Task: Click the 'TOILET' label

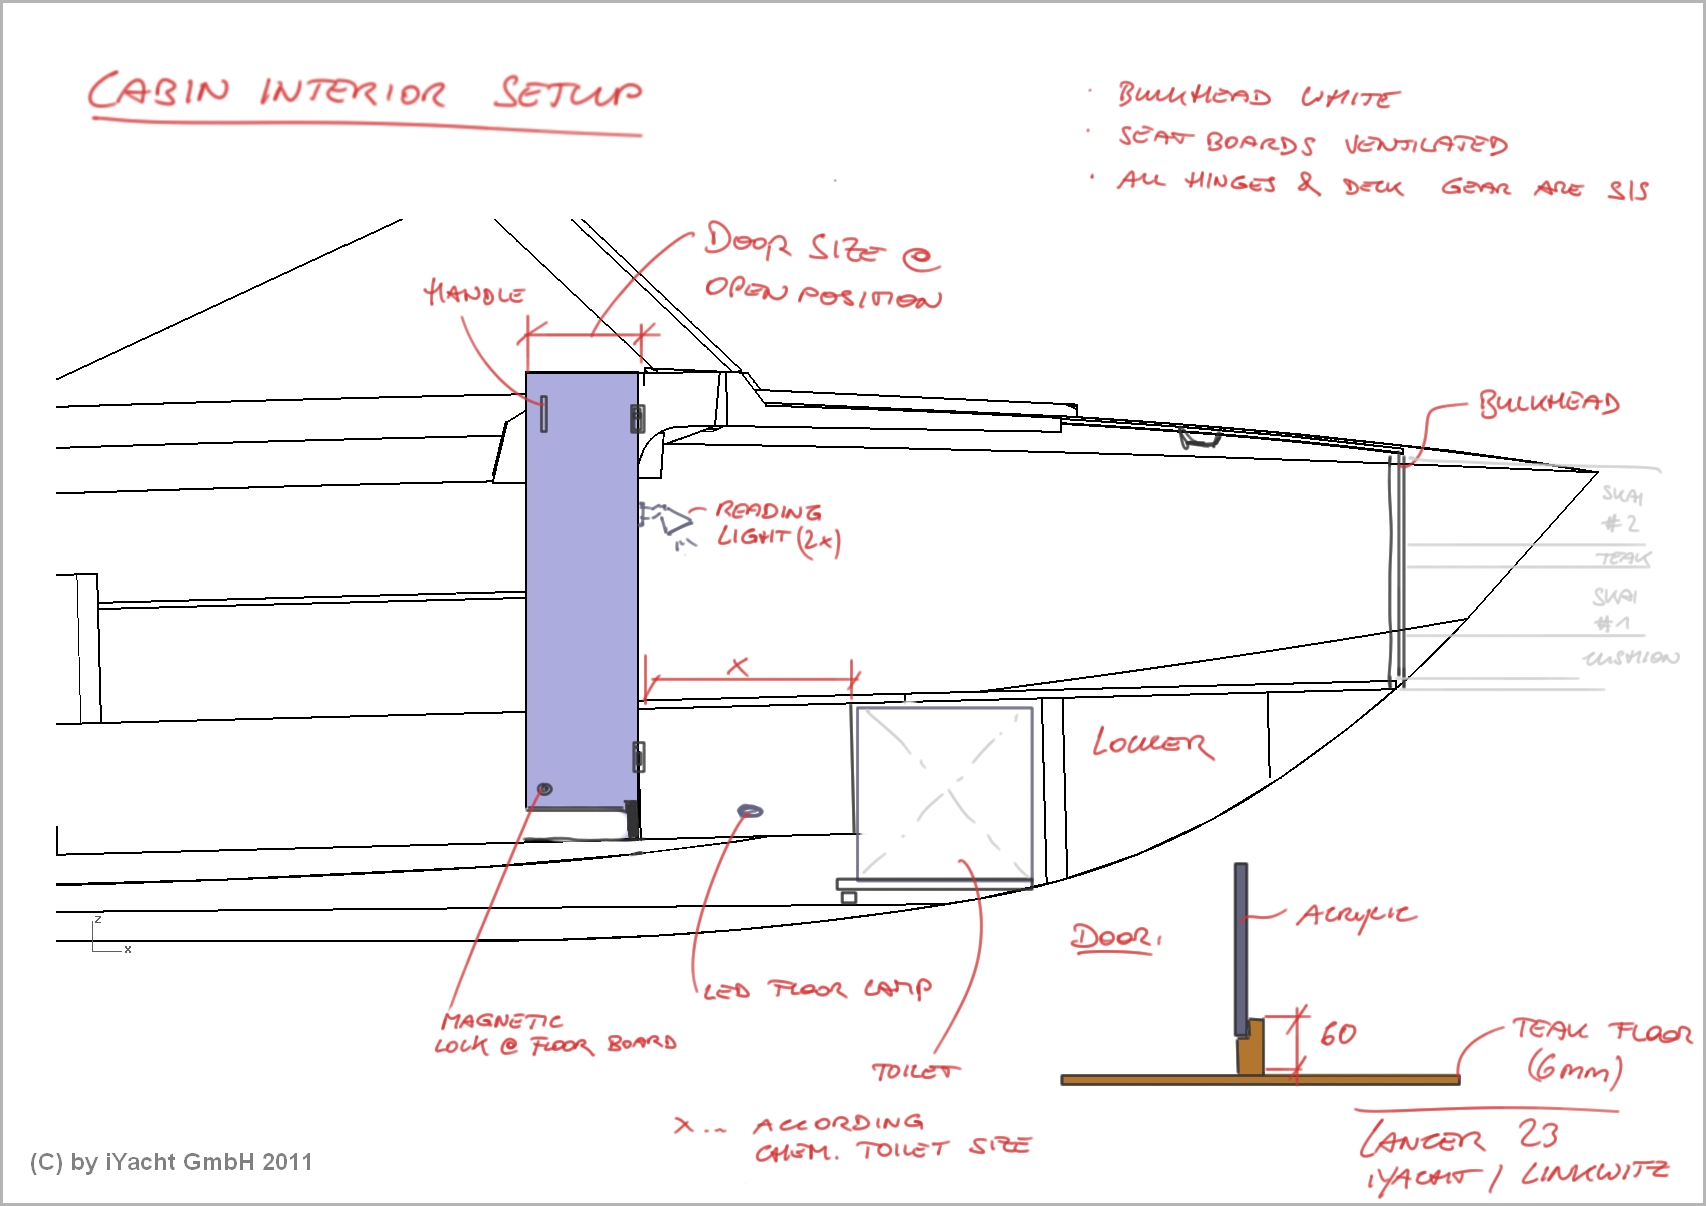Action: (x=914, y=1071)
